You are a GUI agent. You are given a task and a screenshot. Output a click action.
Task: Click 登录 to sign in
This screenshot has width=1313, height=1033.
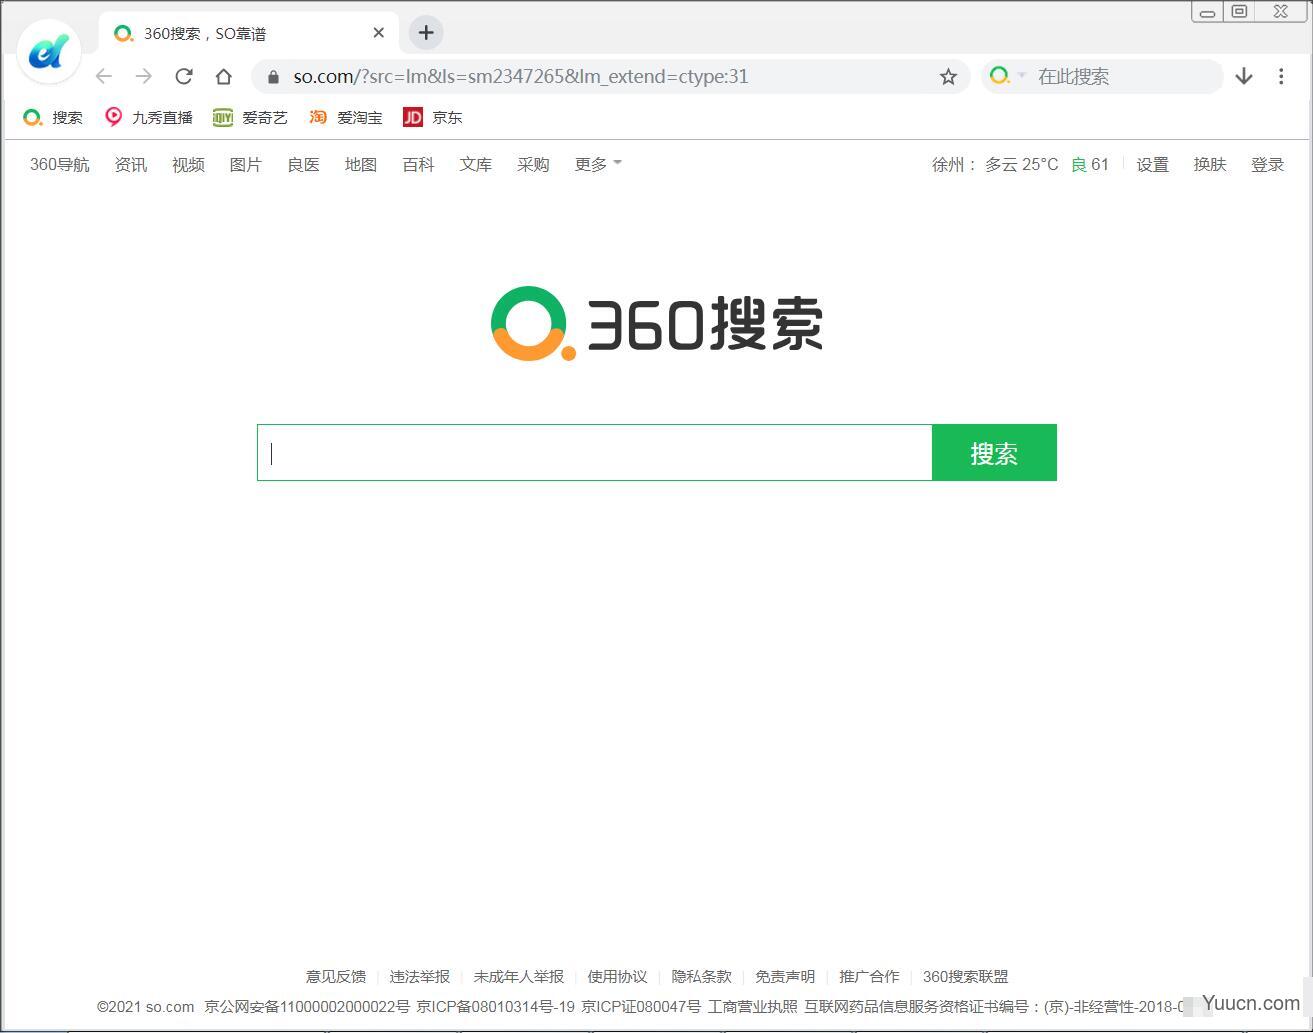1267,164
